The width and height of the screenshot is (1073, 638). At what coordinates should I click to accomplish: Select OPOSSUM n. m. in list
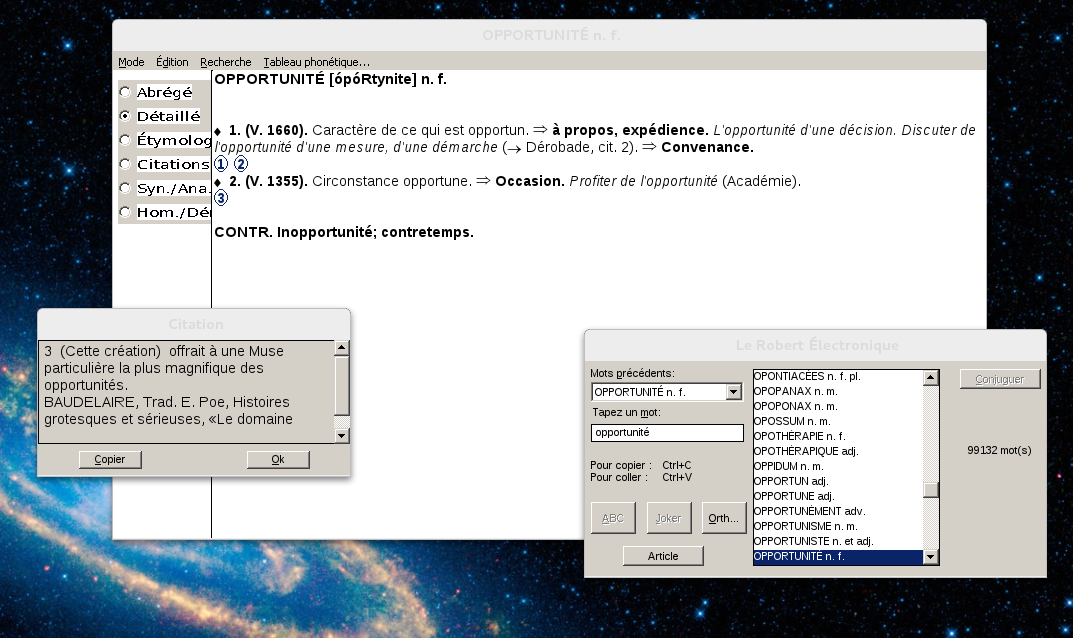838,422
